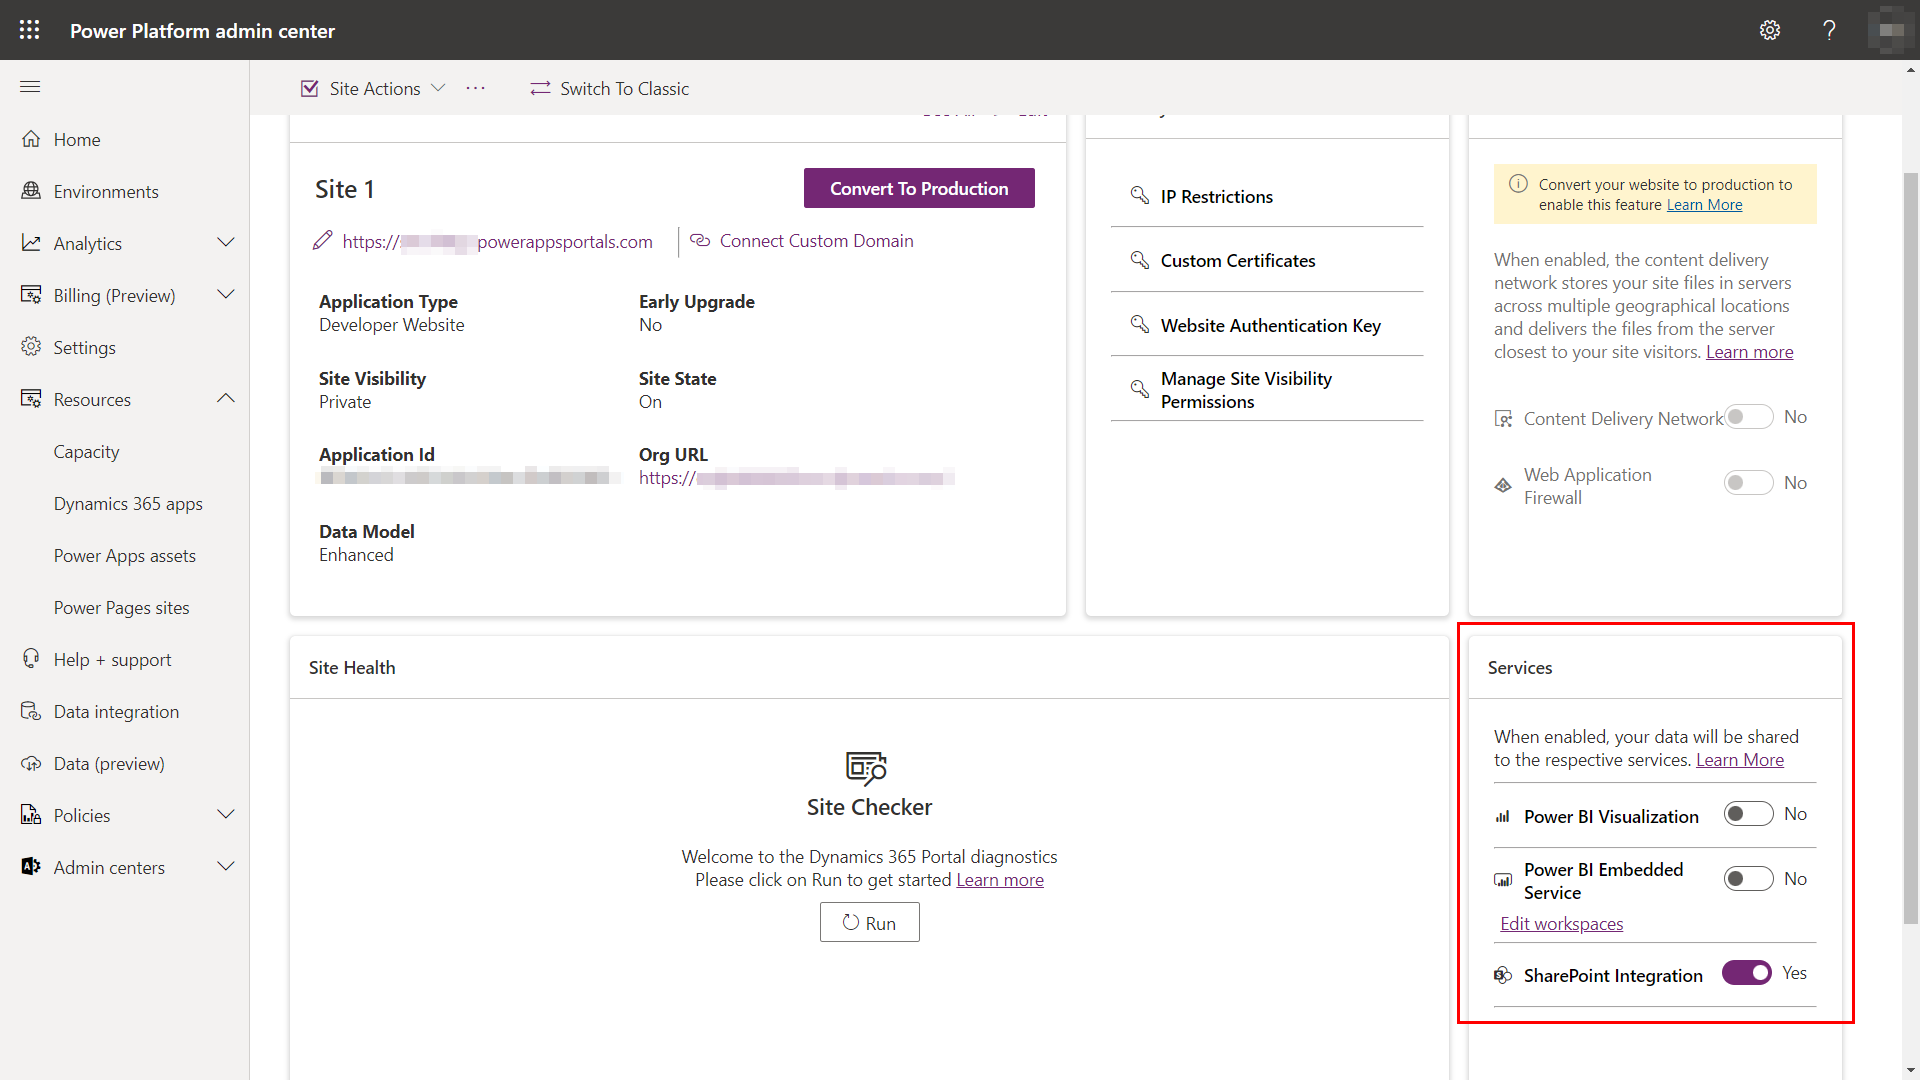1920x1080 pixels.
Task: Click the Manage Site Visibility Permissions icon
Action: pyautogui.click(x=1139, y=389)
